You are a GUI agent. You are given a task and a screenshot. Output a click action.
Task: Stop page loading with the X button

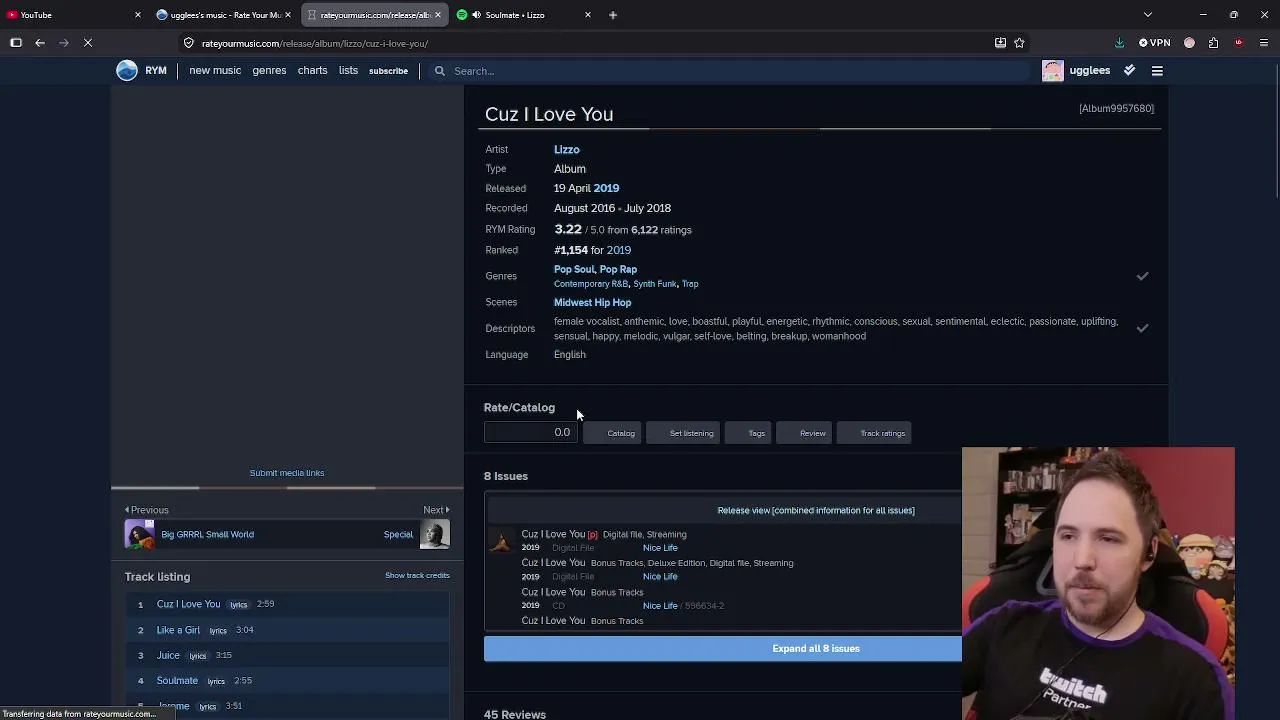88,43
